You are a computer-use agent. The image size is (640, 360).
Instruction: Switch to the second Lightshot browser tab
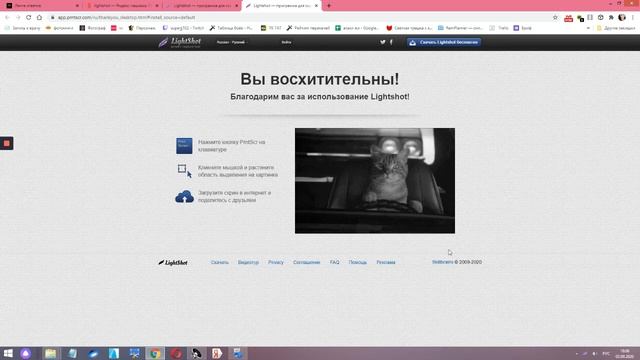[122, 6]
